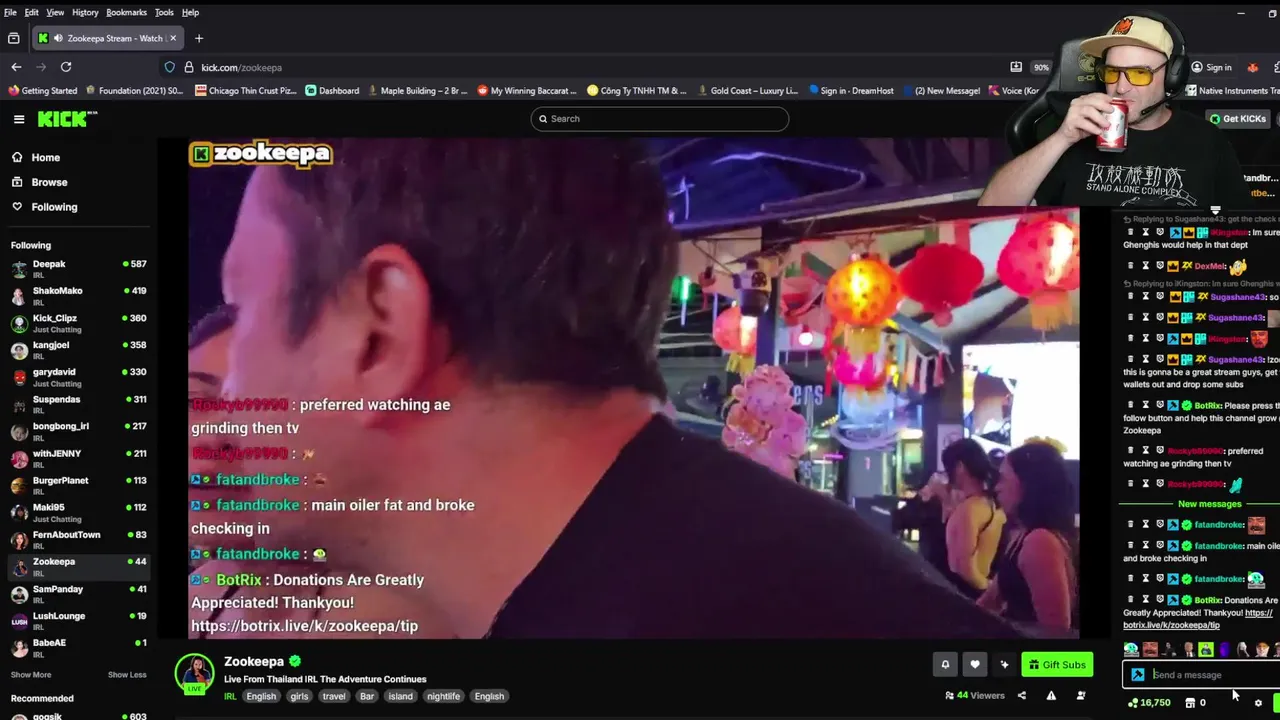1280x720 pixels.
Task: Open FernAboutTown channel
Action: tap(78, 538)
